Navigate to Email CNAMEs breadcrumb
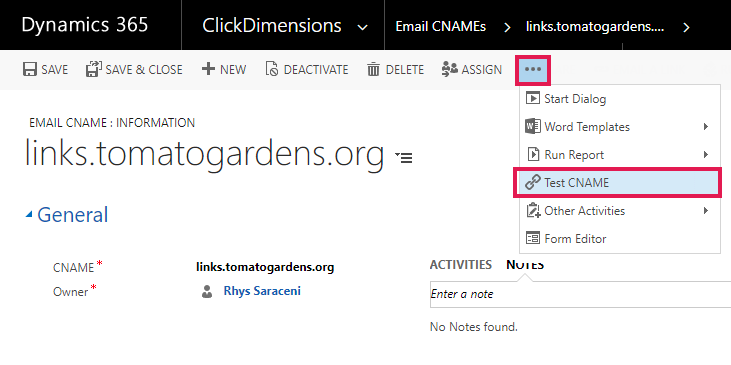 [x=441, y=27]
